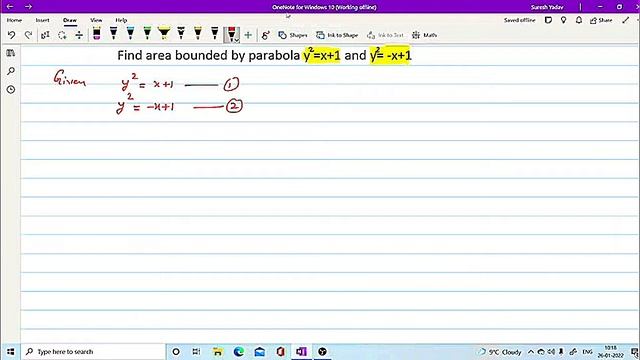This screenshot has height=360, width=640.
Task: Open Windows Start menu
Action: [10, 351]
